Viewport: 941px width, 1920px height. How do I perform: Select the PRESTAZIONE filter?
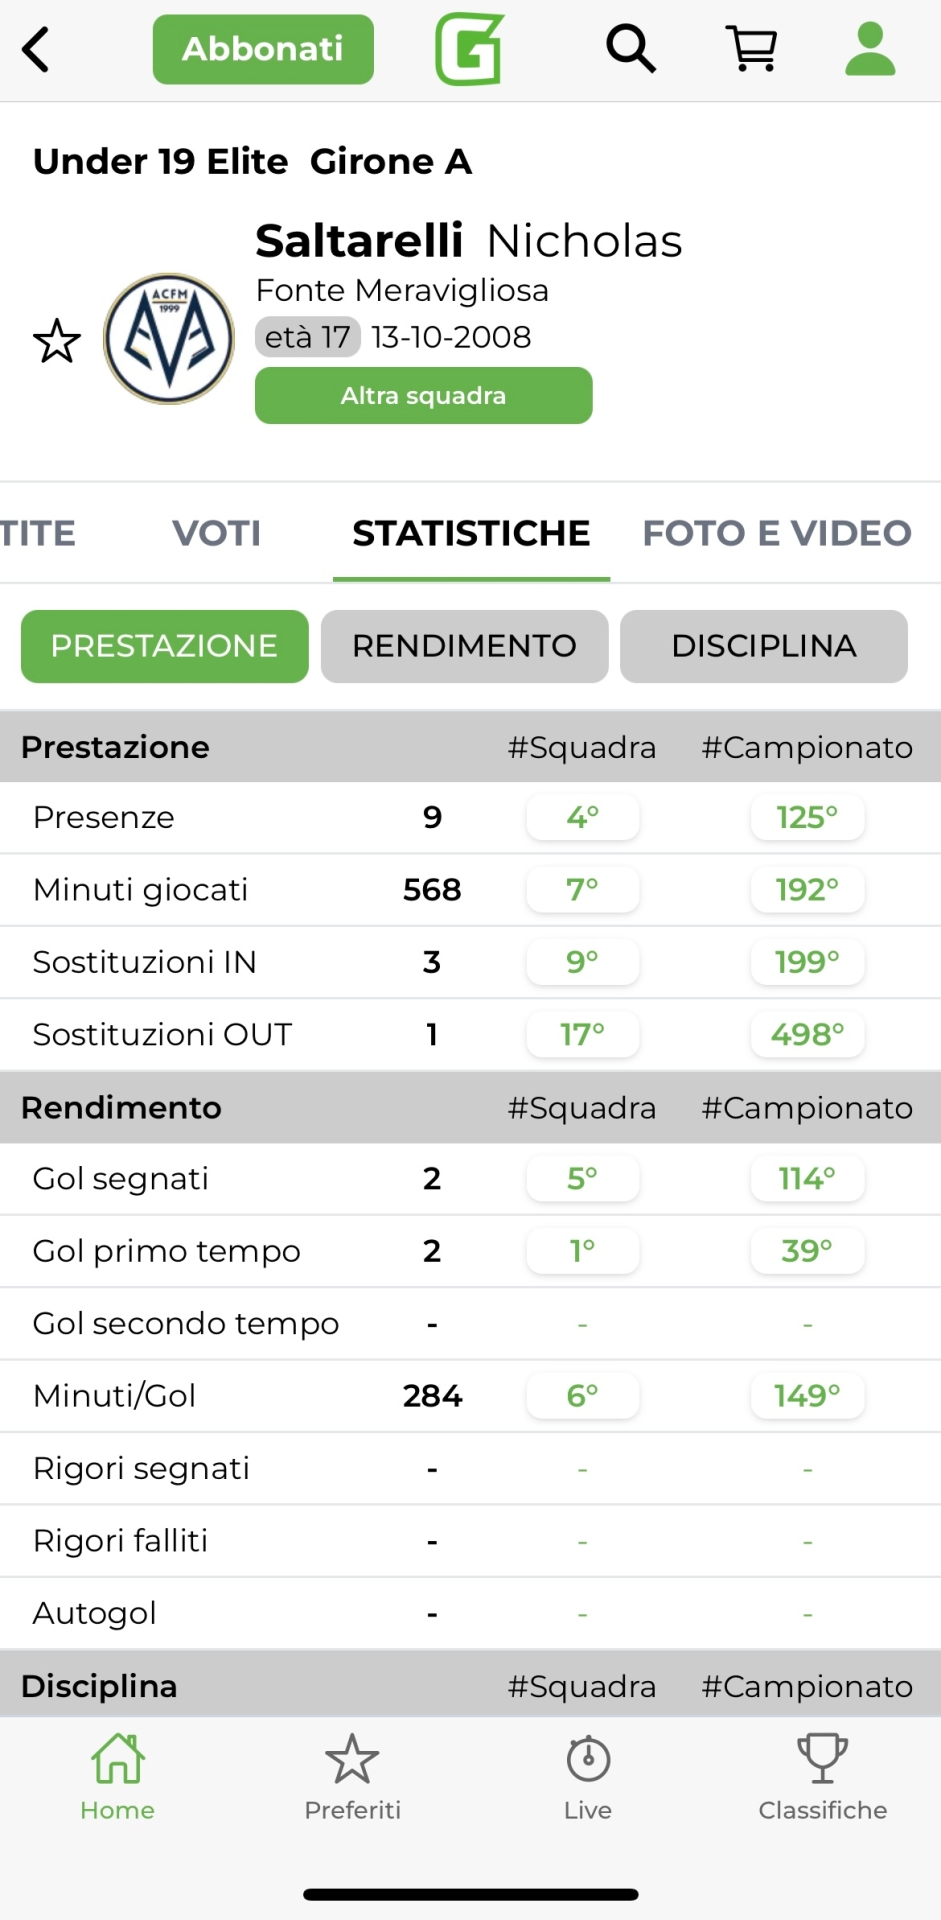tap(165, 646)
